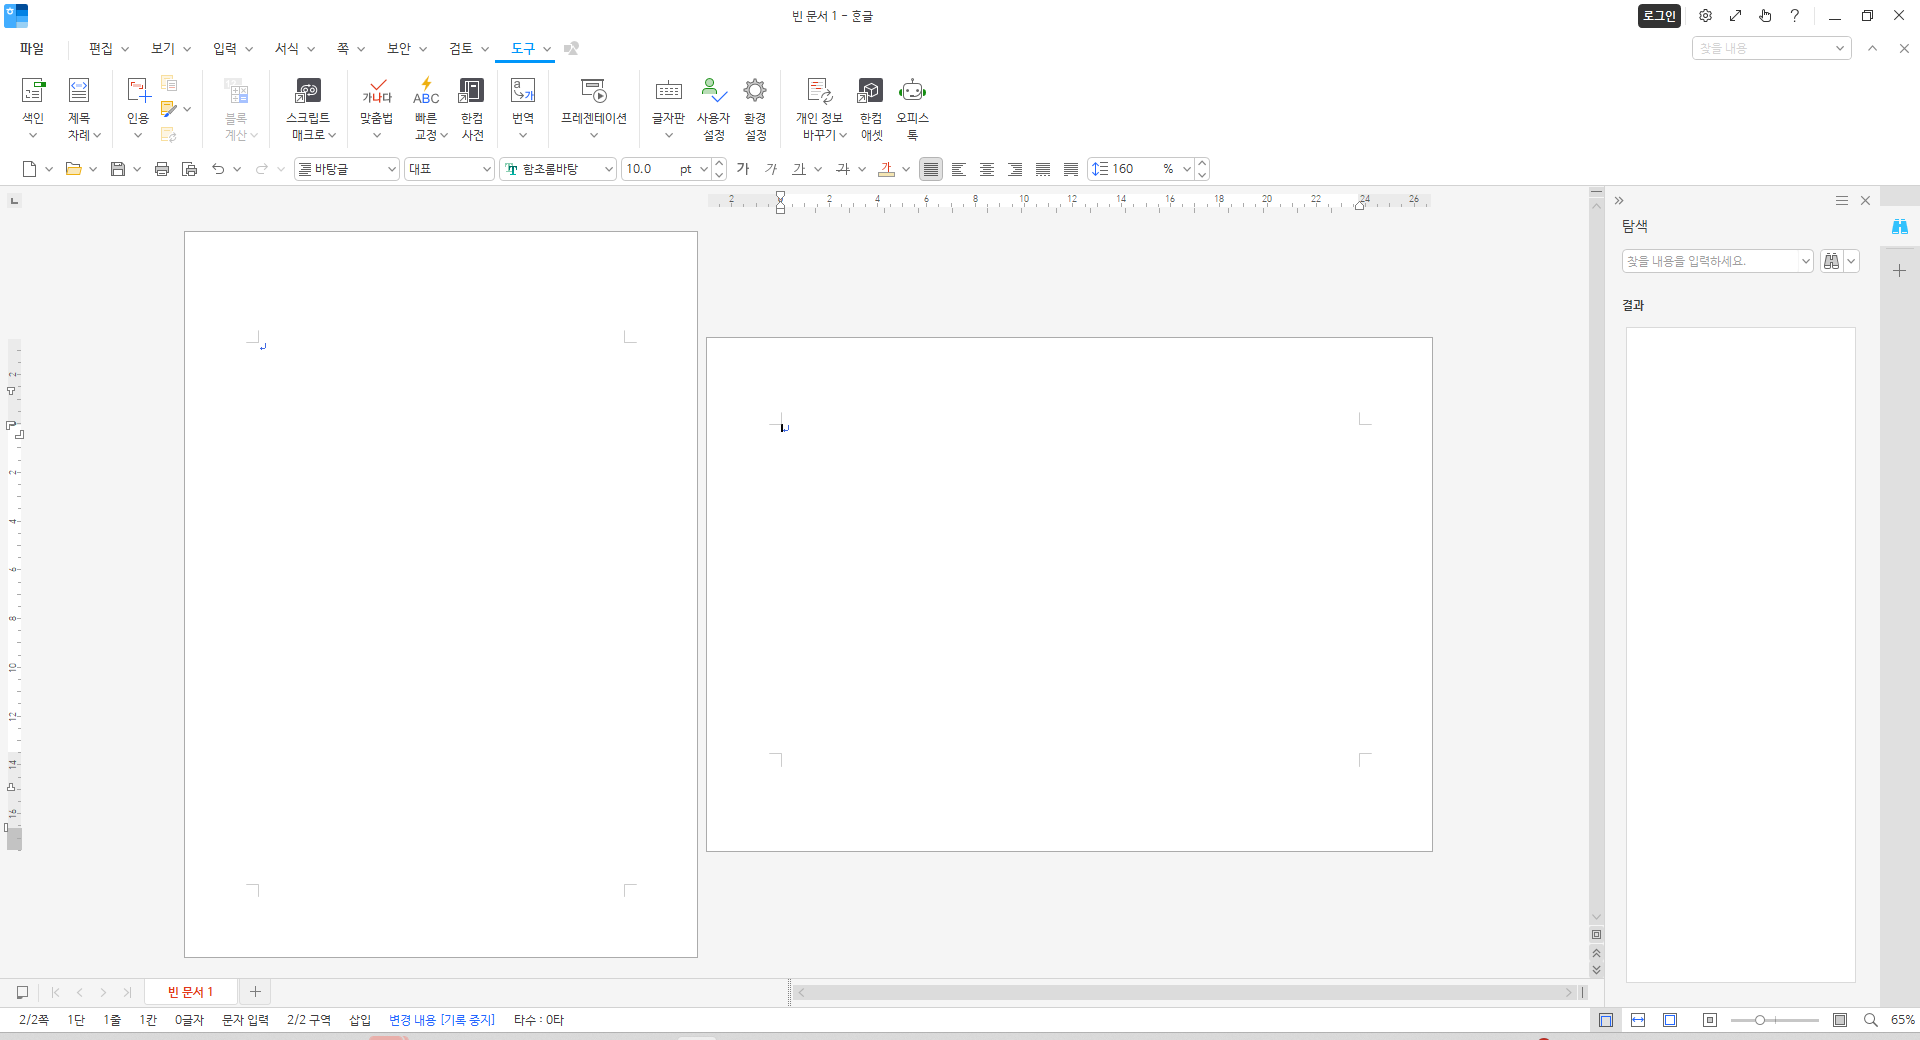Click the zoom slider handle
The width and height of the screenshot is (1920, 1040).
(x=1759, y=1020)
